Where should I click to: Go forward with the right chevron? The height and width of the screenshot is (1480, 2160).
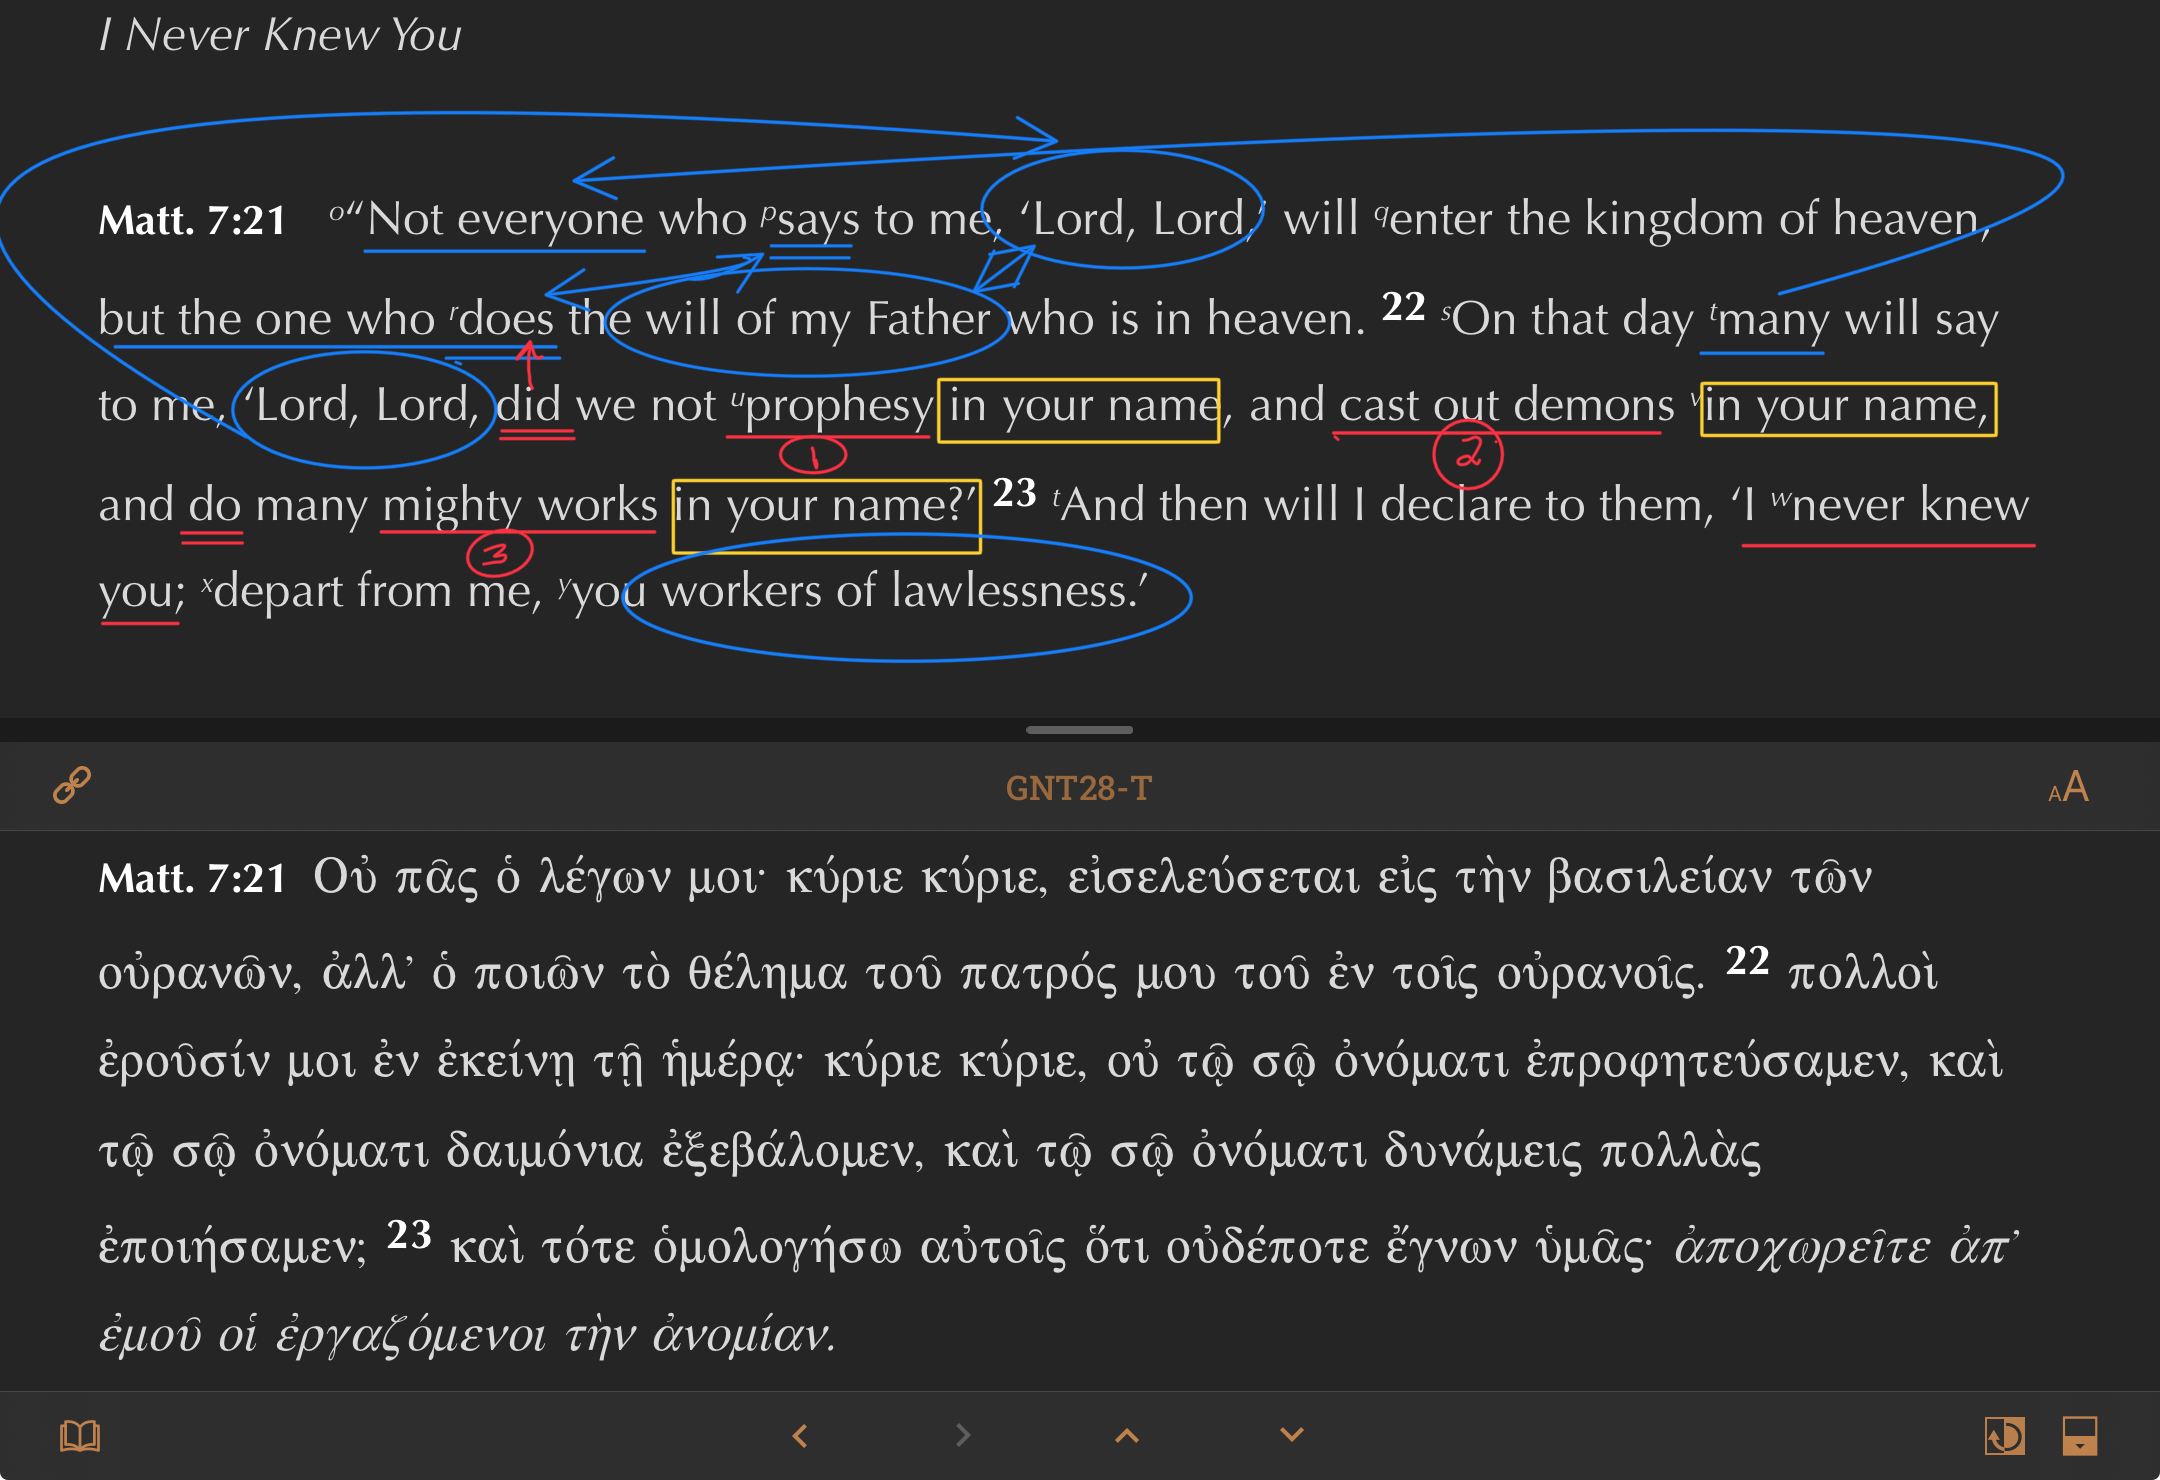[x=963, y=1436]
